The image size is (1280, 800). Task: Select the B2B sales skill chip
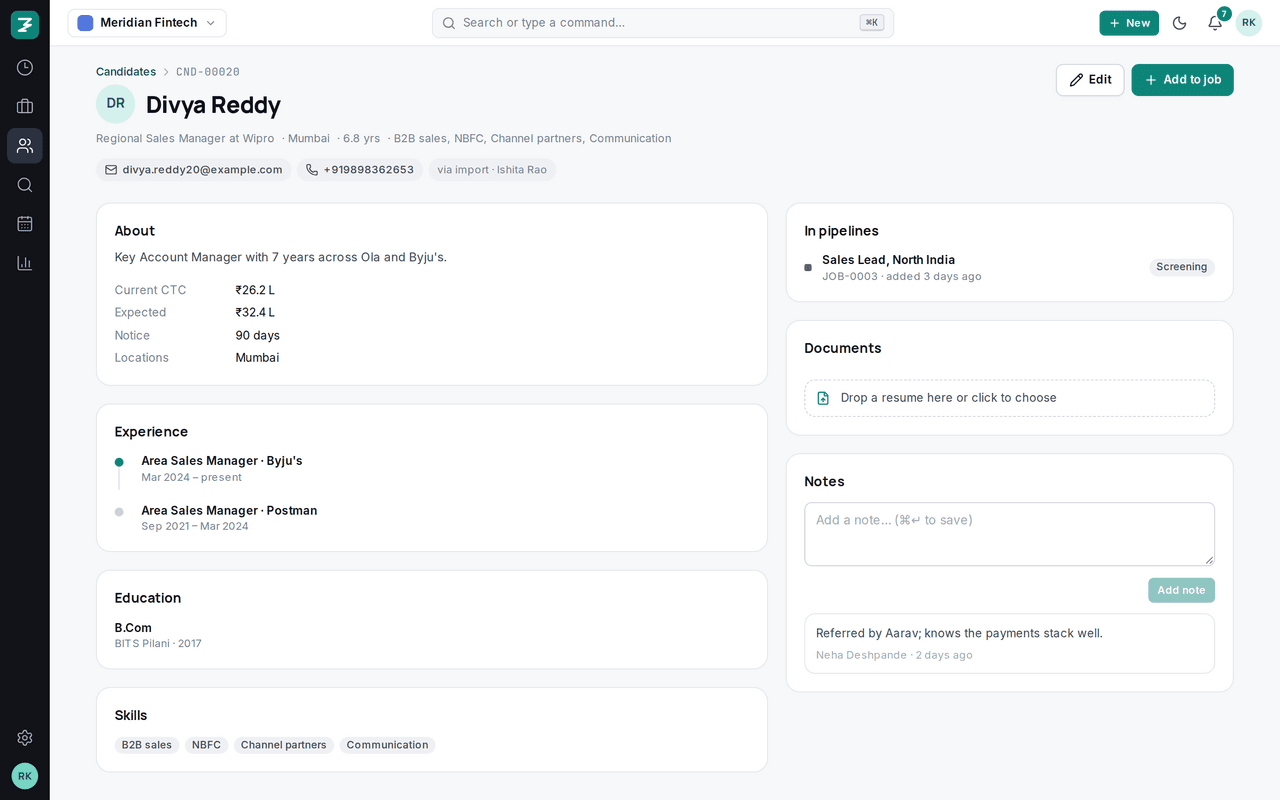[x=147, y=745]
